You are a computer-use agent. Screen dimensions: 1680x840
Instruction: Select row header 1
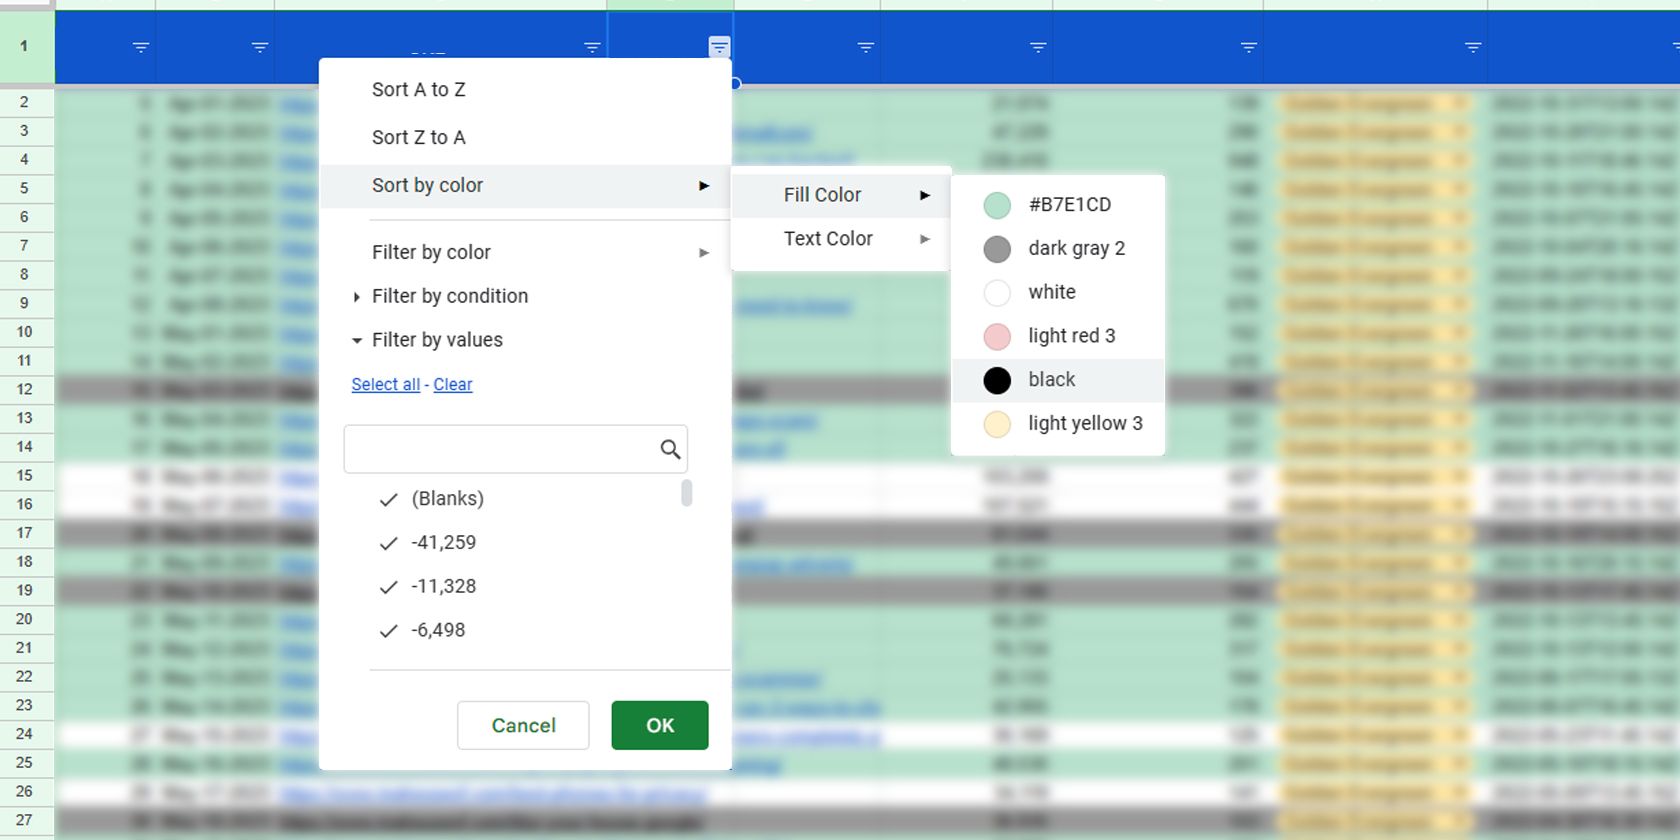click(26, 46)
